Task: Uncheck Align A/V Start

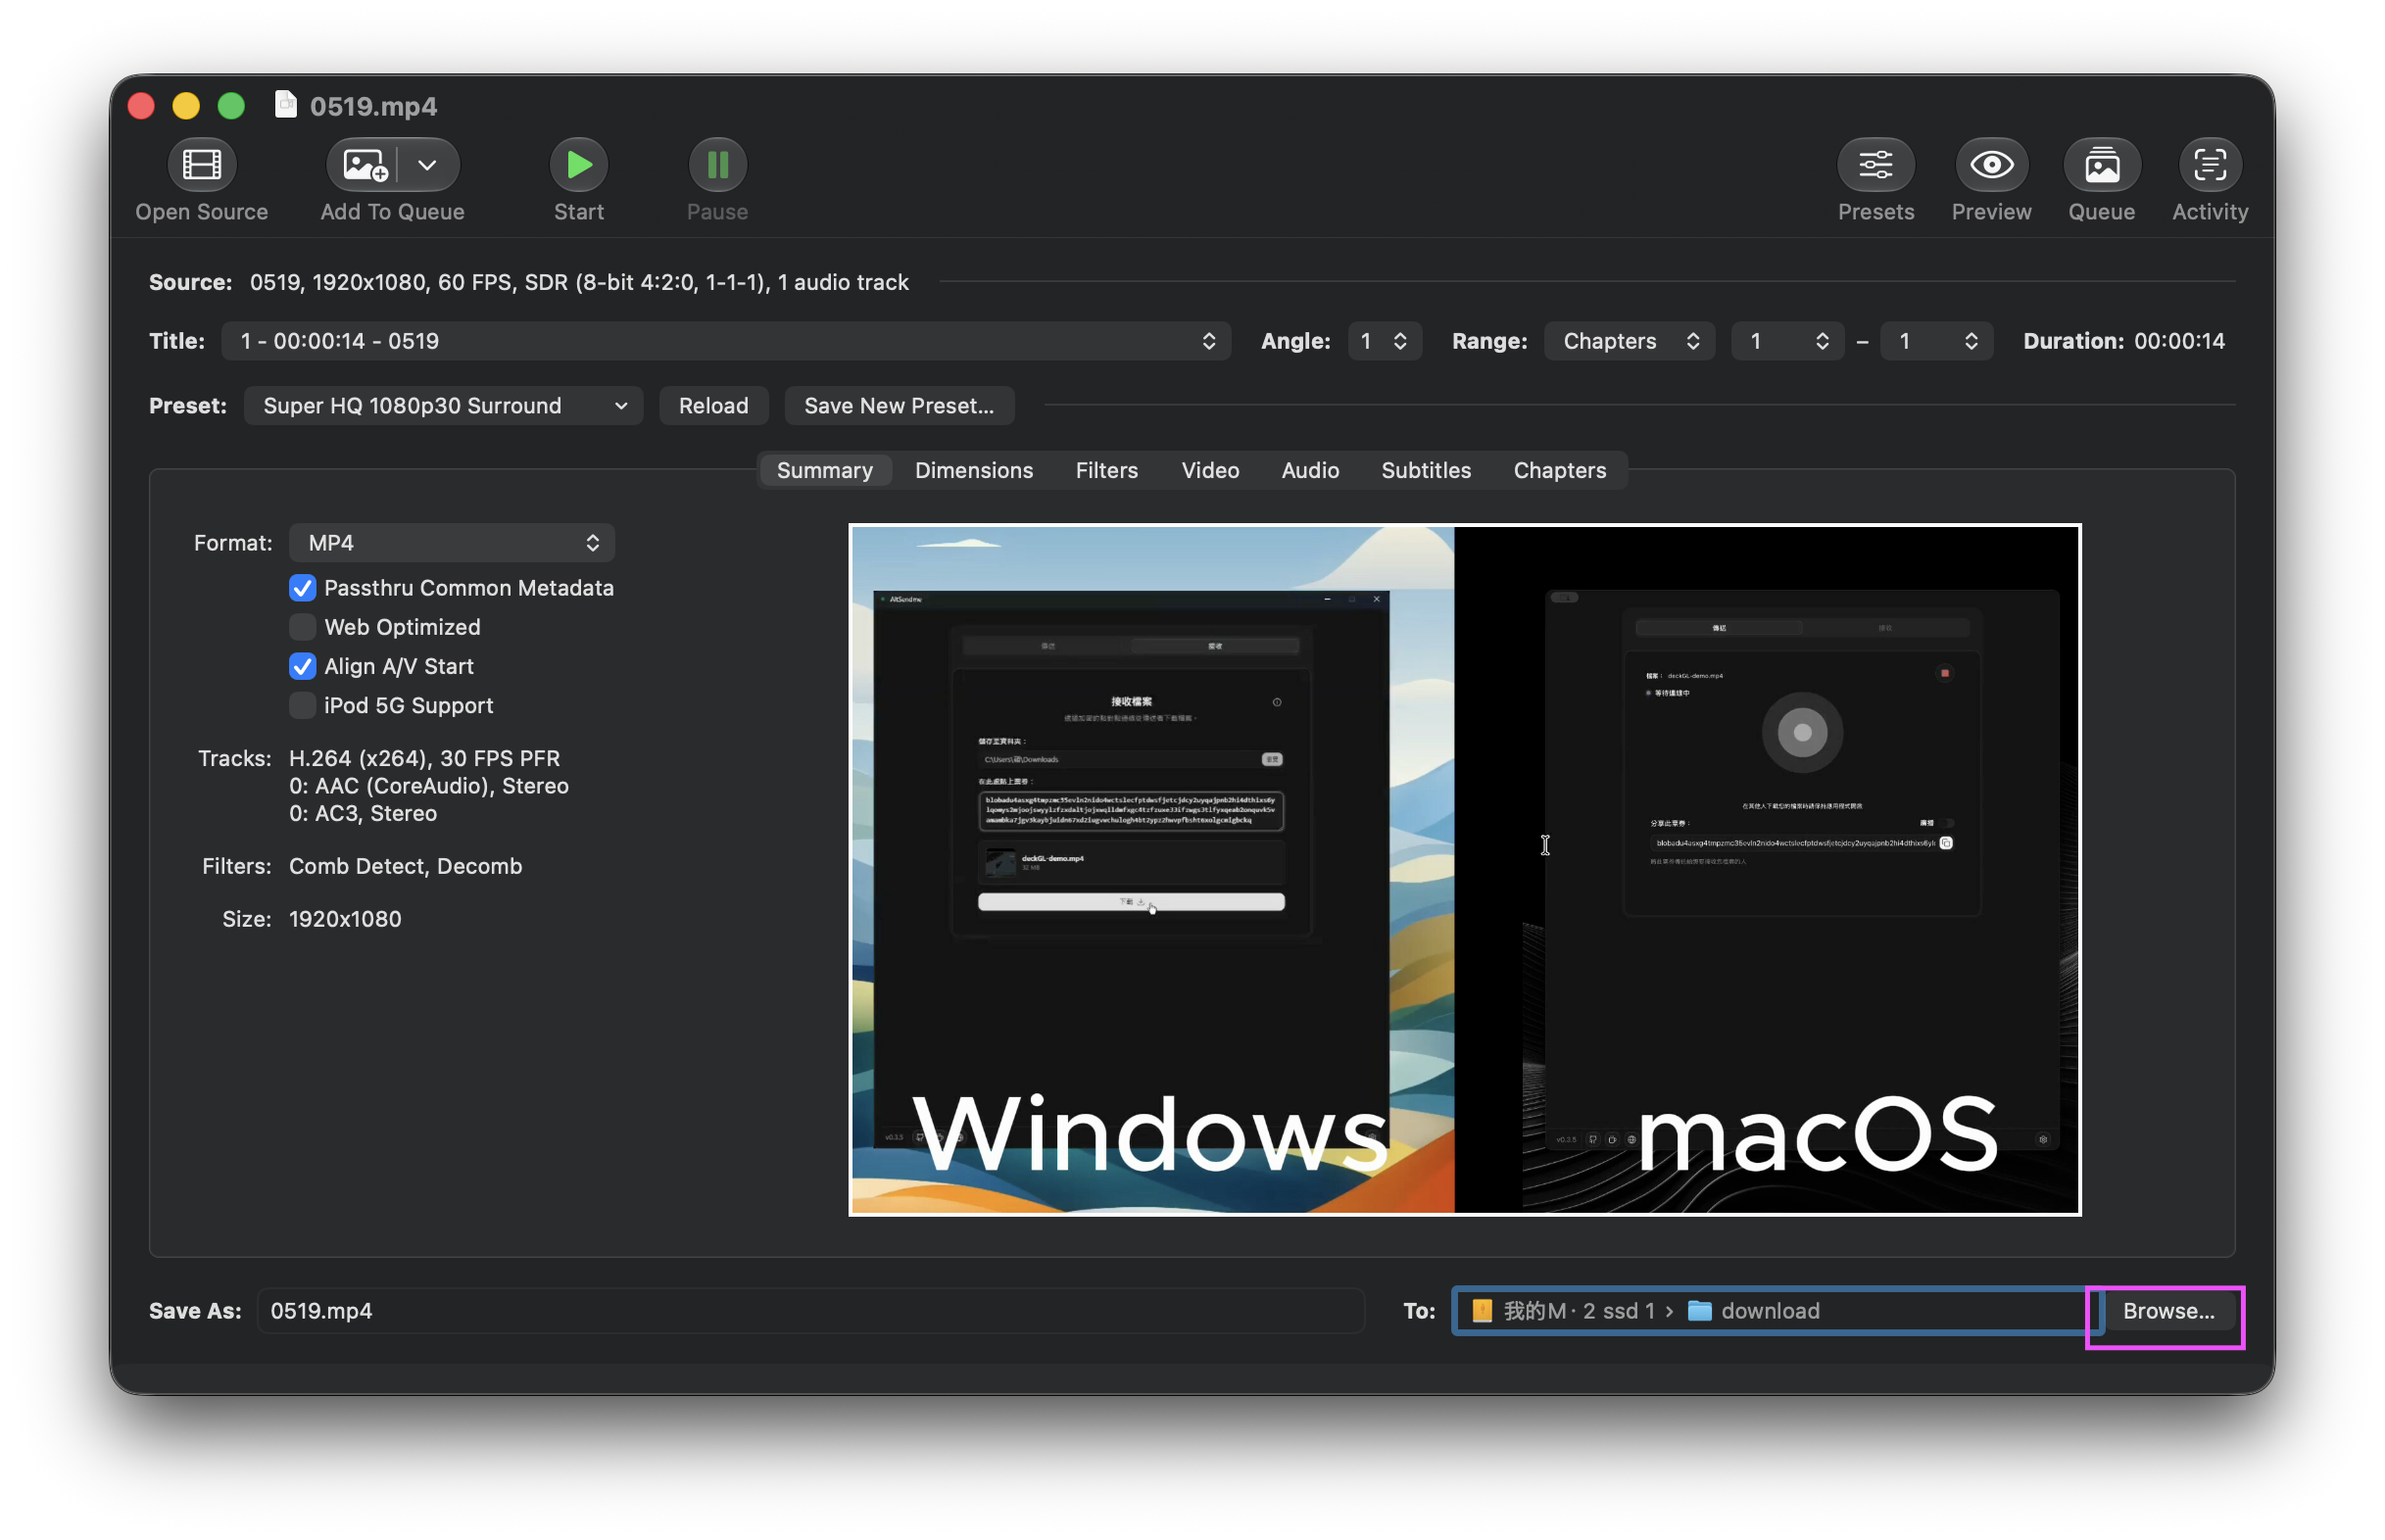Action: coord(302,665)
